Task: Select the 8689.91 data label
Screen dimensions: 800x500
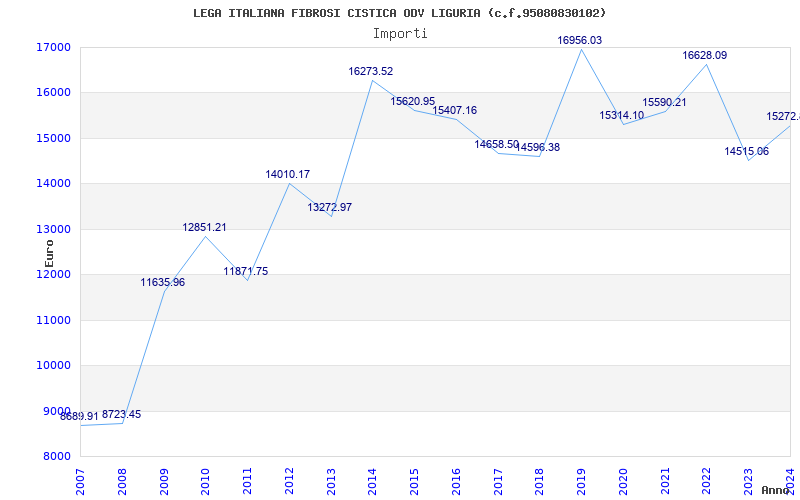Action: pyautogui.click(x=79, y=416)
